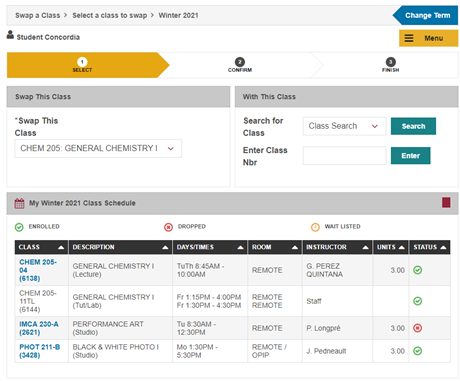Open the Swap This Class dropdown
Viewport: 460px width, 381px height.
coord(98,148)
